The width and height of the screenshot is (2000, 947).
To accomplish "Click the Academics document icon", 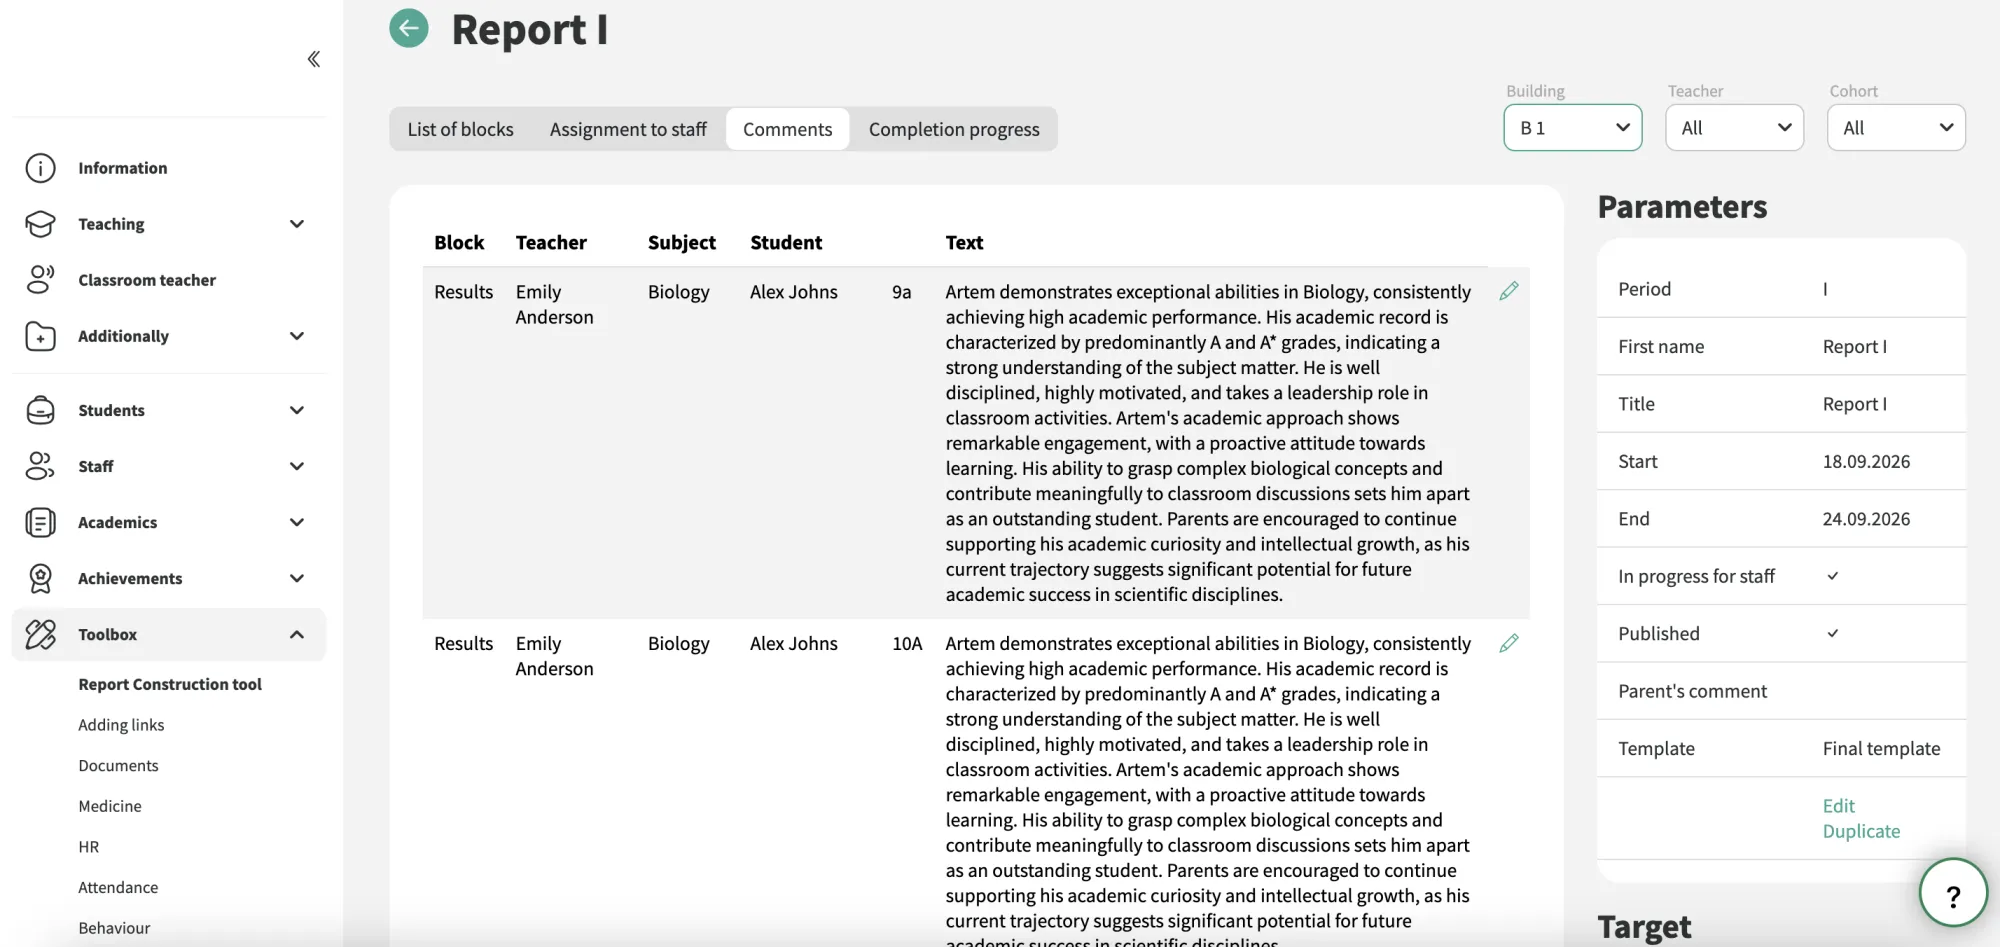I will 40,522.
